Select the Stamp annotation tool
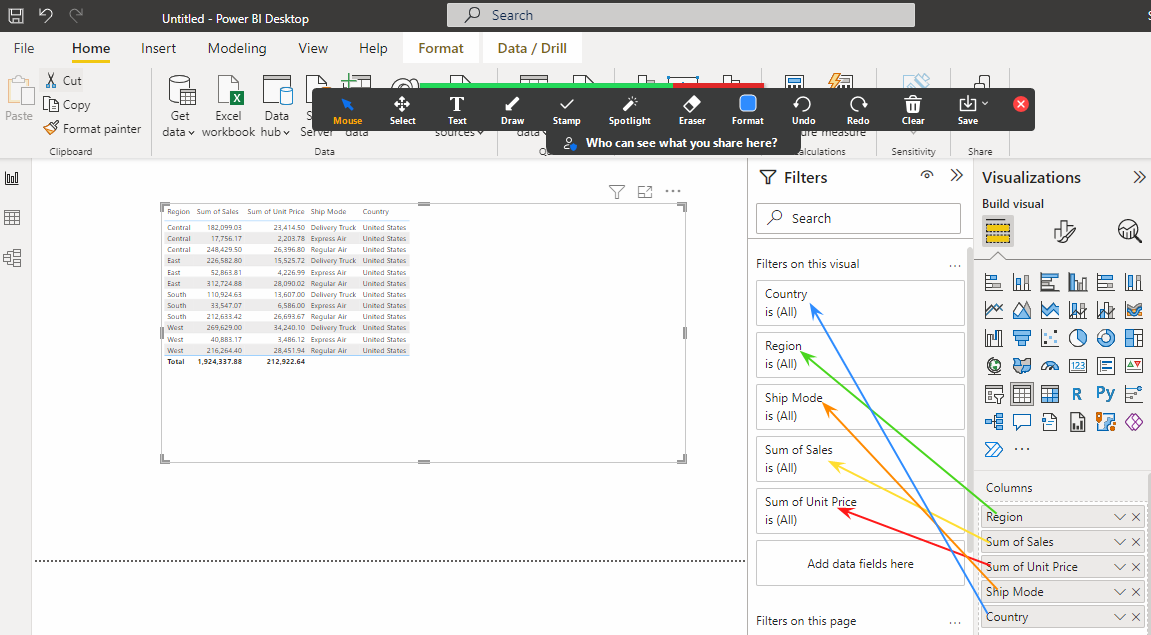 coord(566,109)
